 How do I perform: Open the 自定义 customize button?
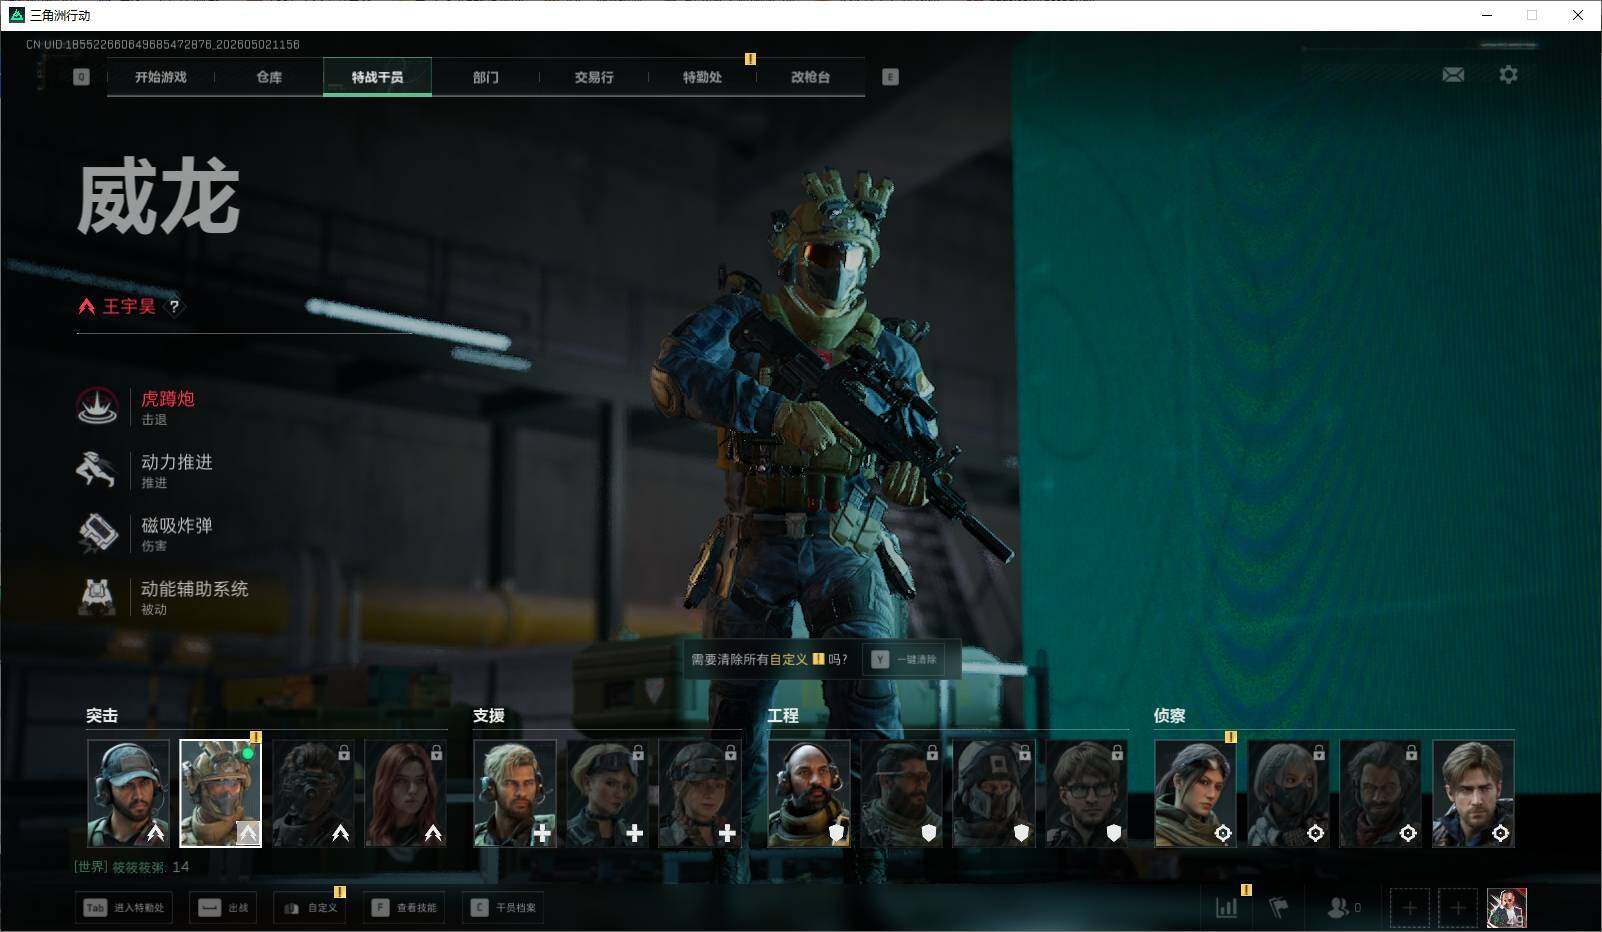pyautogui.click(x=310, y=908)
